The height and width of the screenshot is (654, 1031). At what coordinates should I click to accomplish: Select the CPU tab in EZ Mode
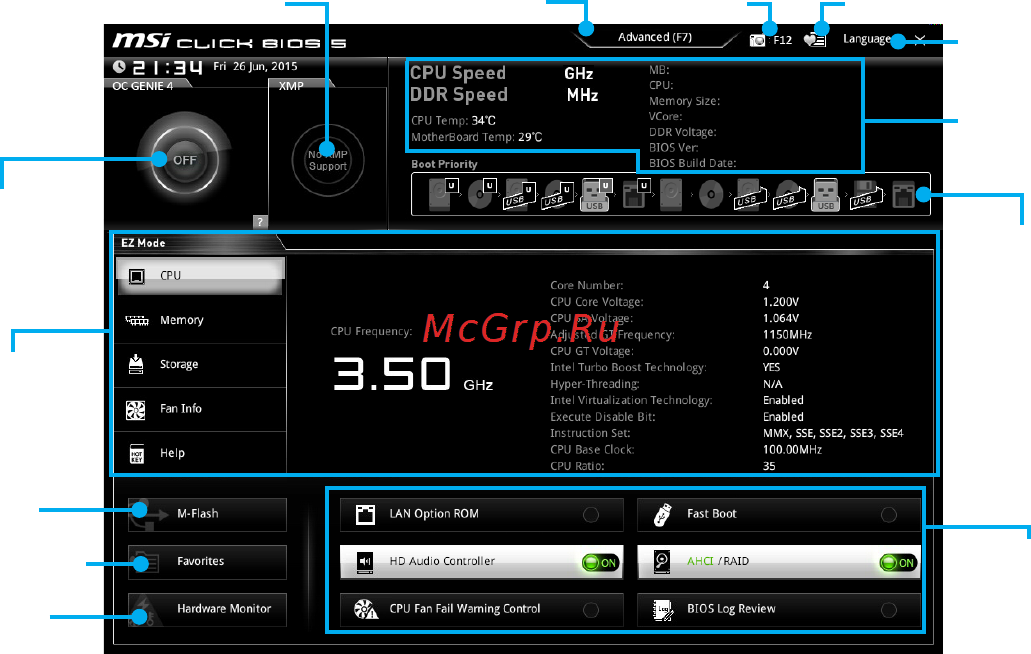[x=200, y=275]
